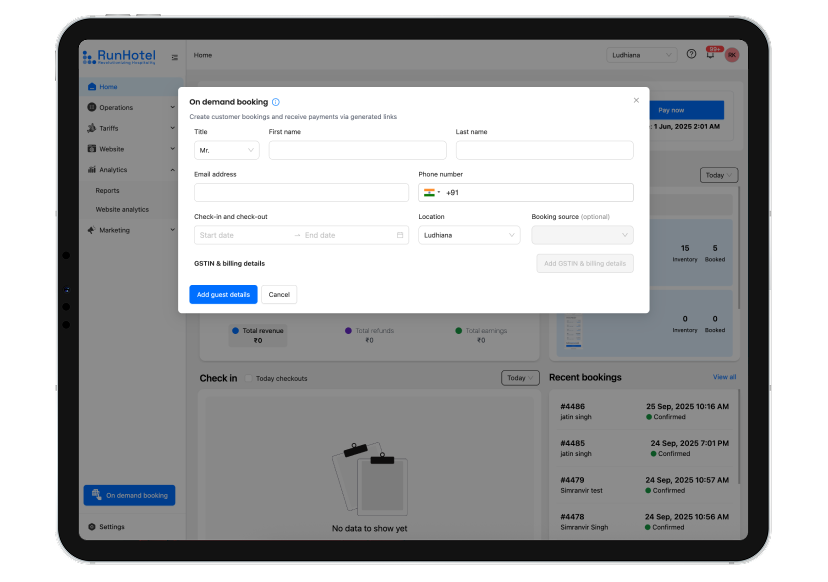Open Reports under Analytics
Viewport: 828px width, 582px height.
click(x=107, y=191)
